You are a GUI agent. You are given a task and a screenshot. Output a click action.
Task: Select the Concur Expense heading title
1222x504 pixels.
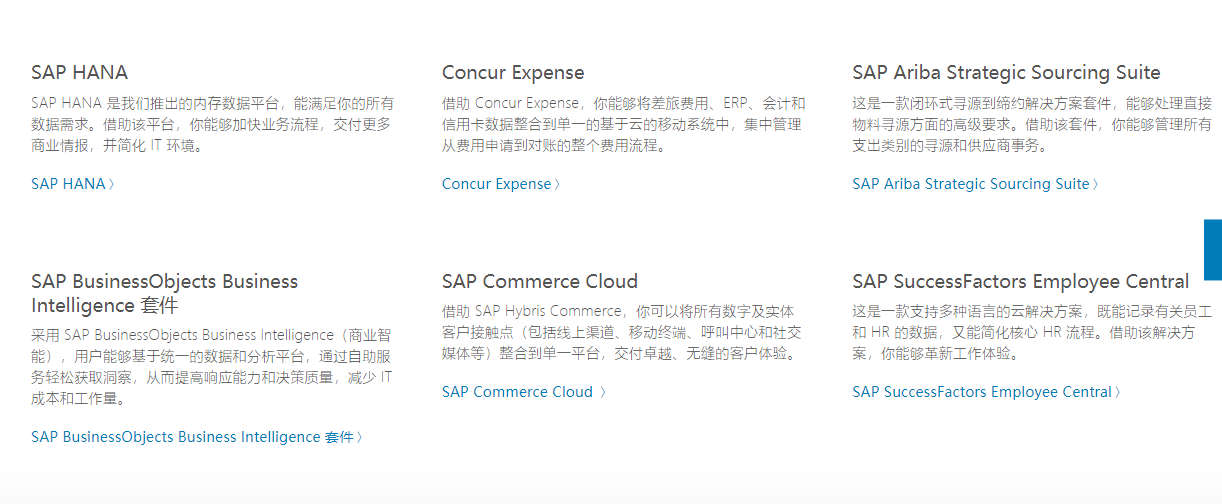coord(513,73)
